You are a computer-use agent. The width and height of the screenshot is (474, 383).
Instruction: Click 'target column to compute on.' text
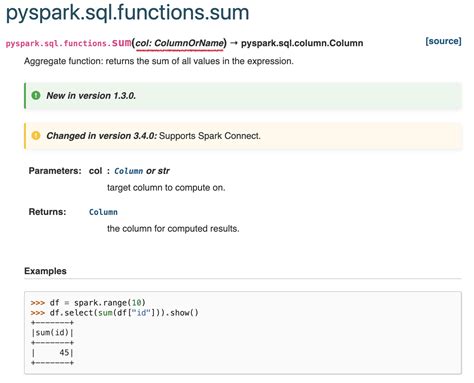166,188
